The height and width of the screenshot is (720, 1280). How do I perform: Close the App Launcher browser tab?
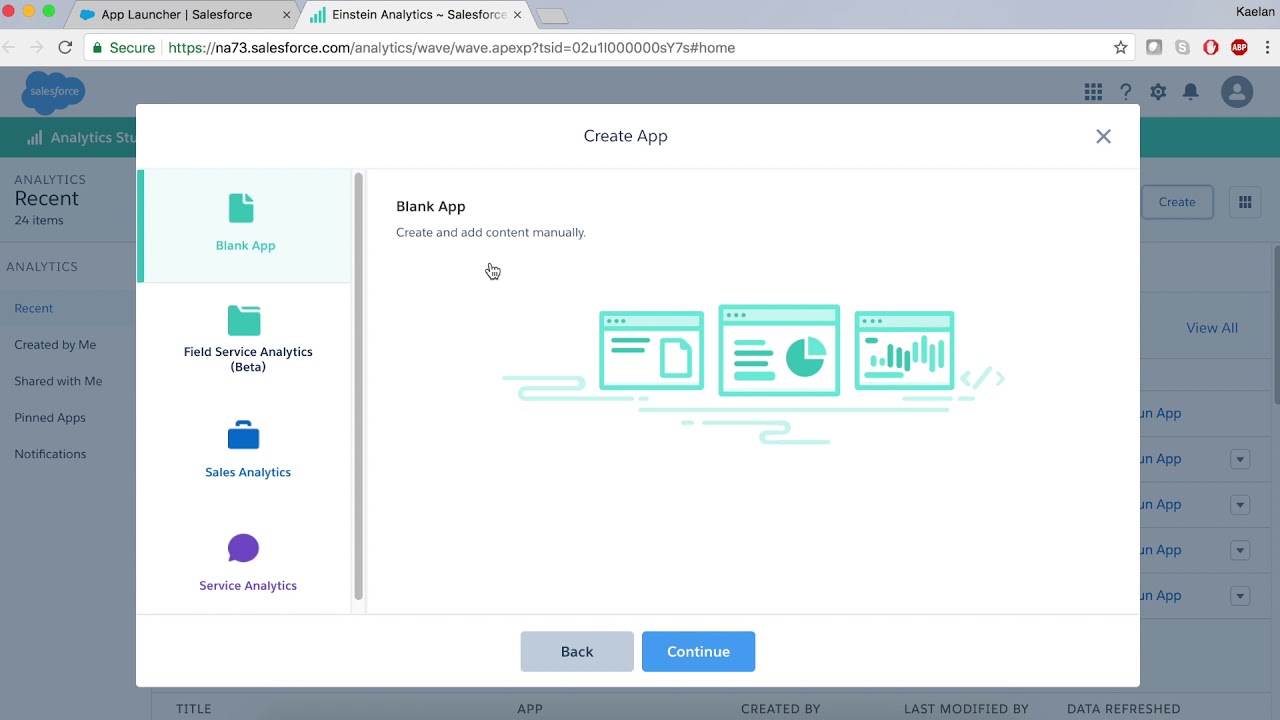(287, 15)
